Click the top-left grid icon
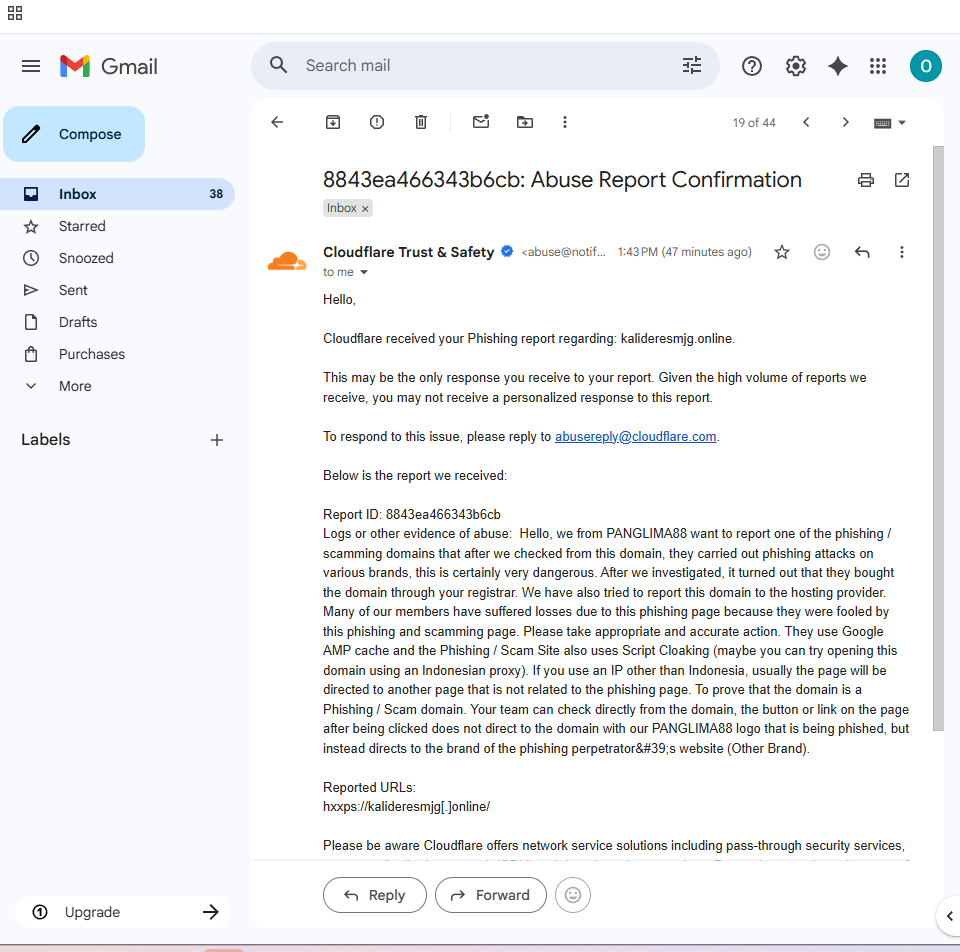This screenshot has width=960, height=952. [x=15, y=13]
